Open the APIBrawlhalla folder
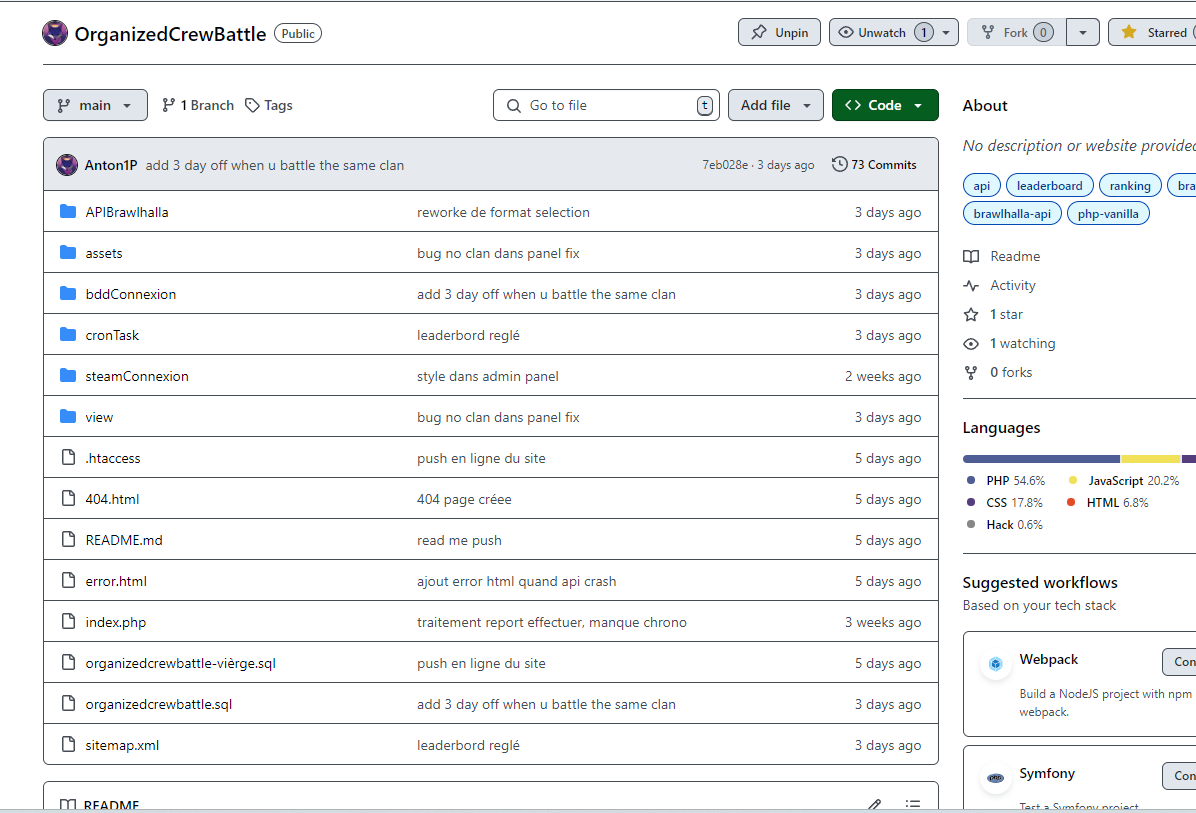Screen dimensions: 1196x813 point(127,212)
